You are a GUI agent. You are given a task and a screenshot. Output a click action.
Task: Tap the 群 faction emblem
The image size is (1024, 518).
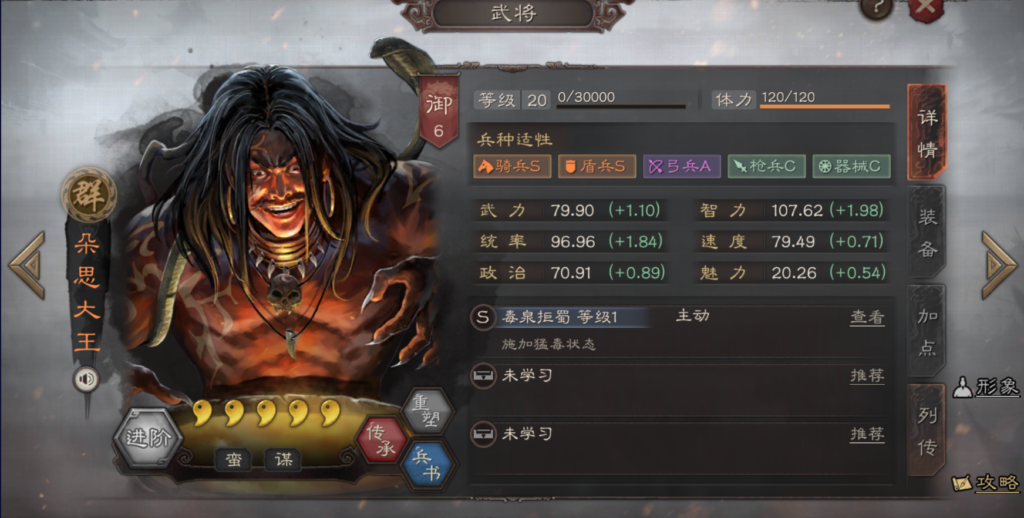pyautogui.click(x=89, y=195)
